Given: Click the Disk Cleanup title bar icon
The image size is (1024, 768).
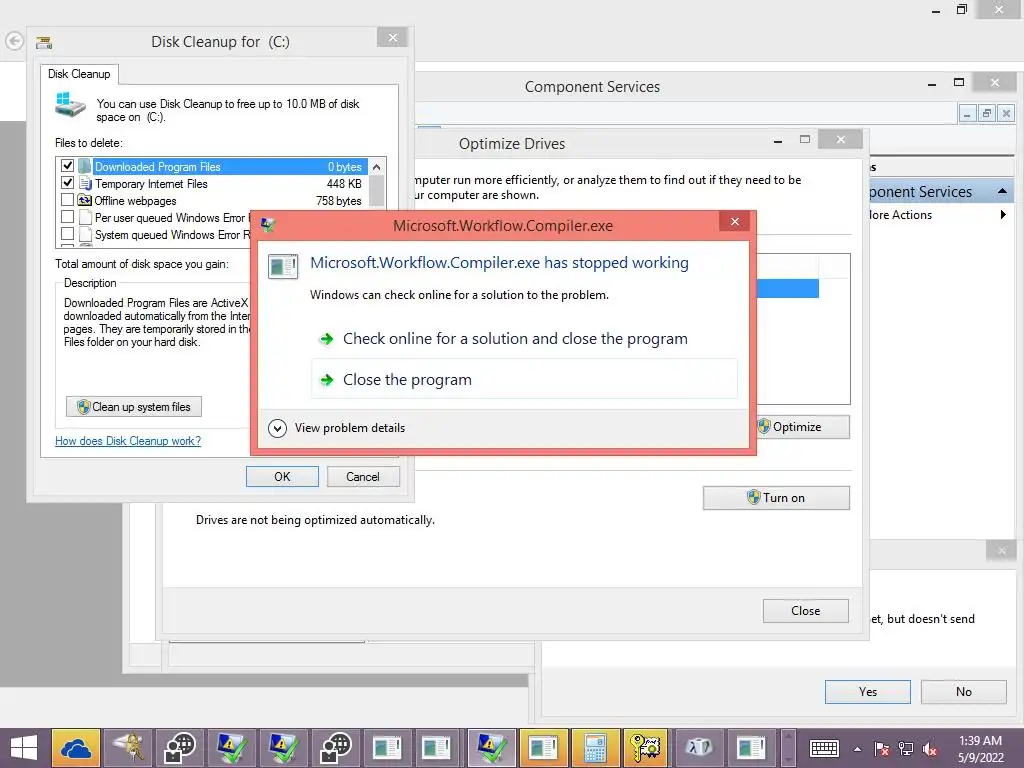Looking at the screenshot, I should coord(44,42).
